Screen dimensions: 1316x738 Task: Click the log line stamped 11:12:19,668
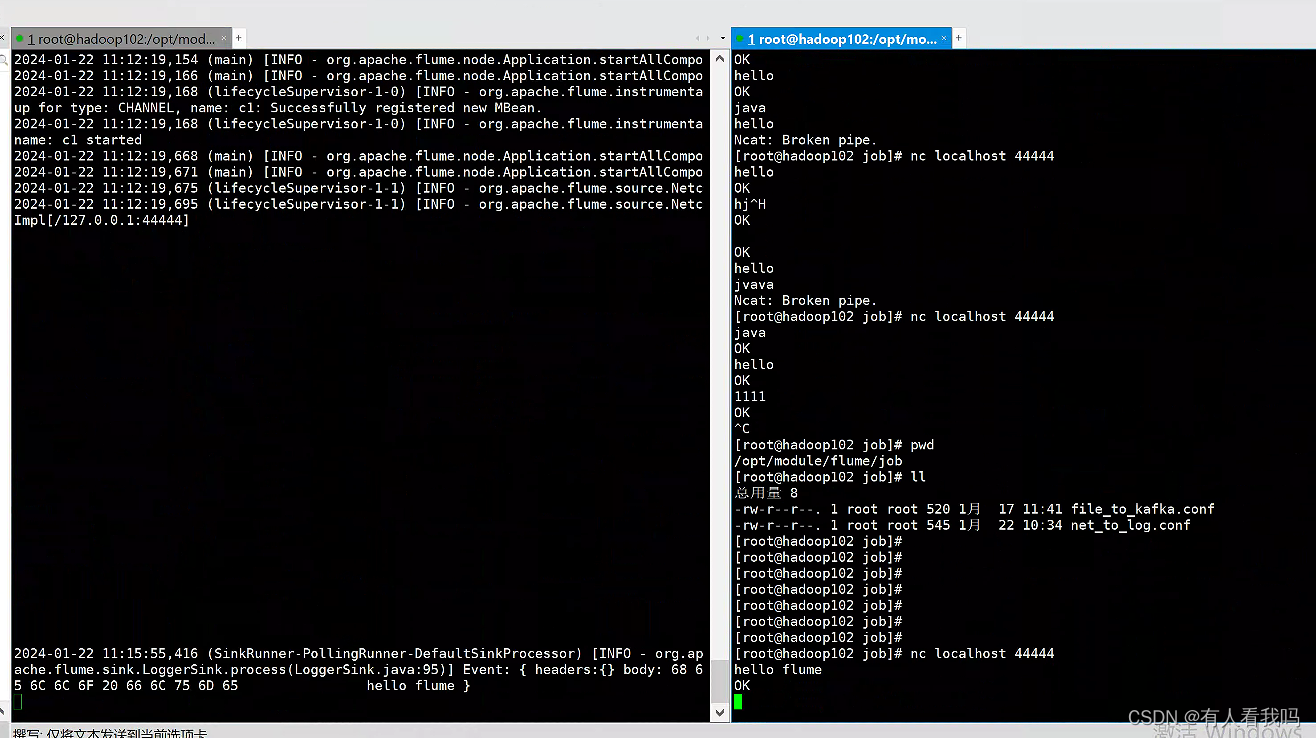point(358,156)
